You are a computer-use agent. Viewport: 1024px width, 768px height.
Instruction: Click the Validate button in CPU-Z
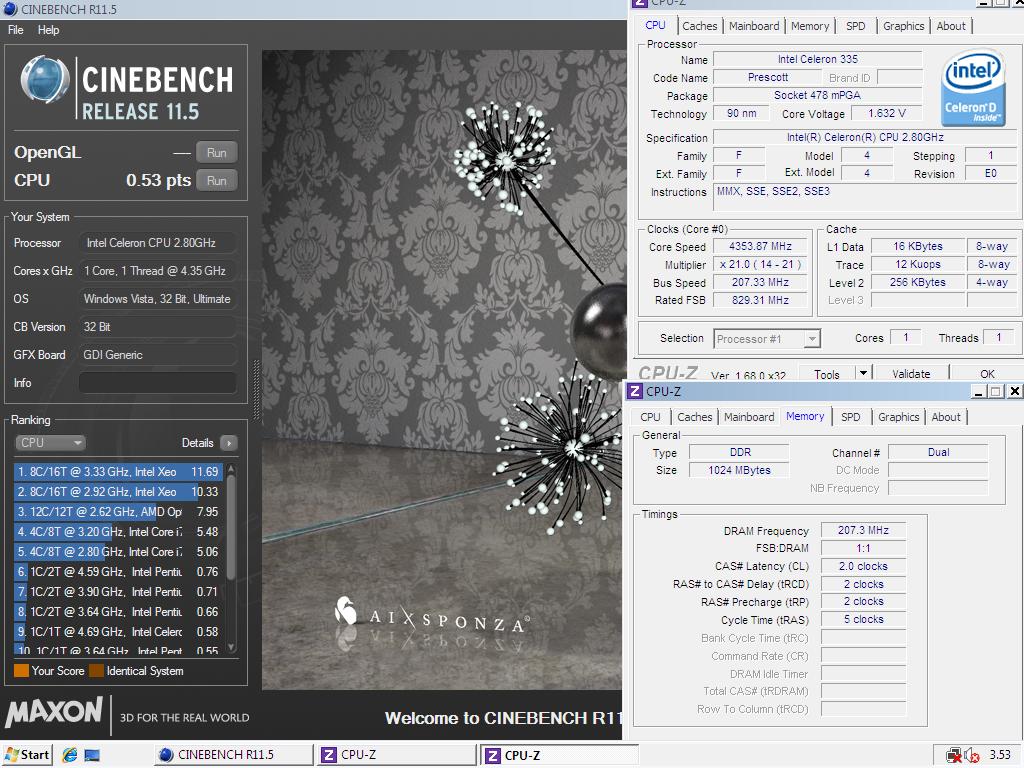(911, 374)
